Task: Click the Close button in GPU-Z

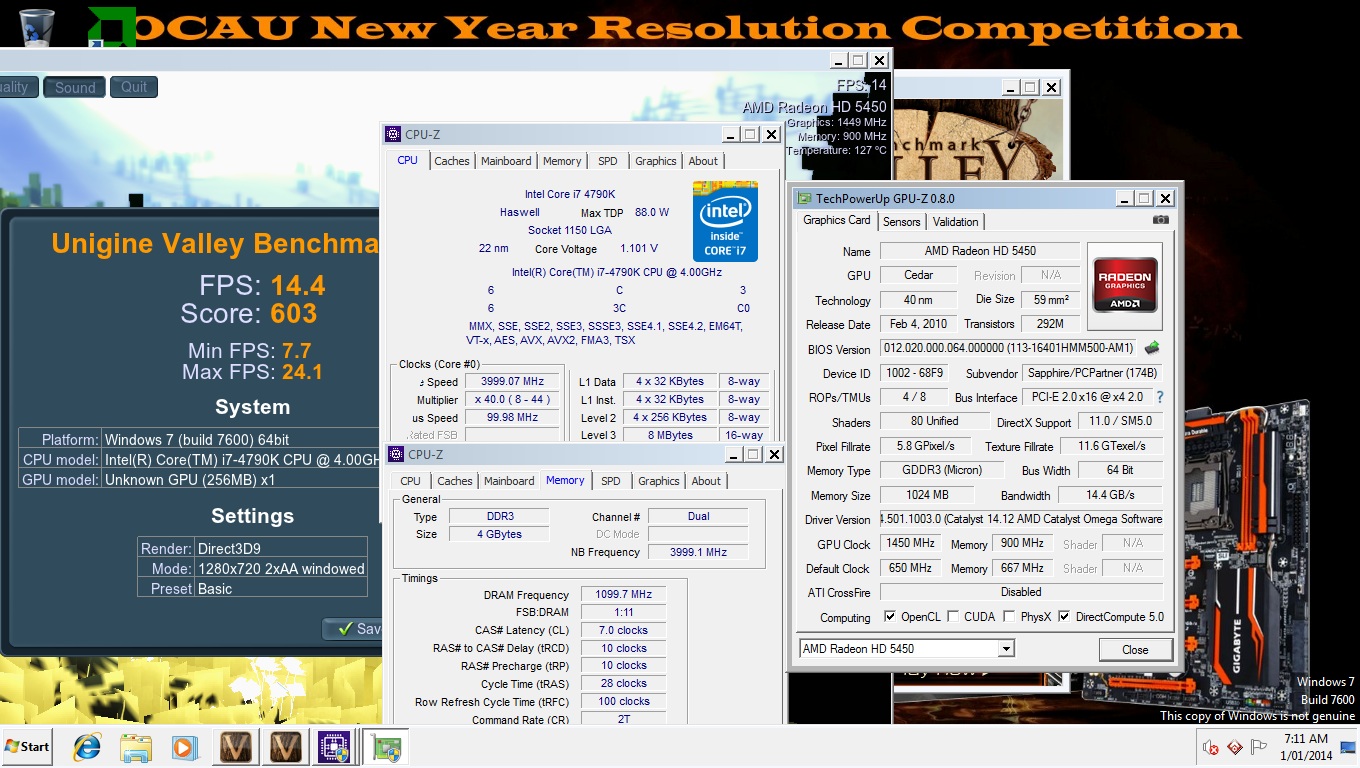Action: [1135, 649]
